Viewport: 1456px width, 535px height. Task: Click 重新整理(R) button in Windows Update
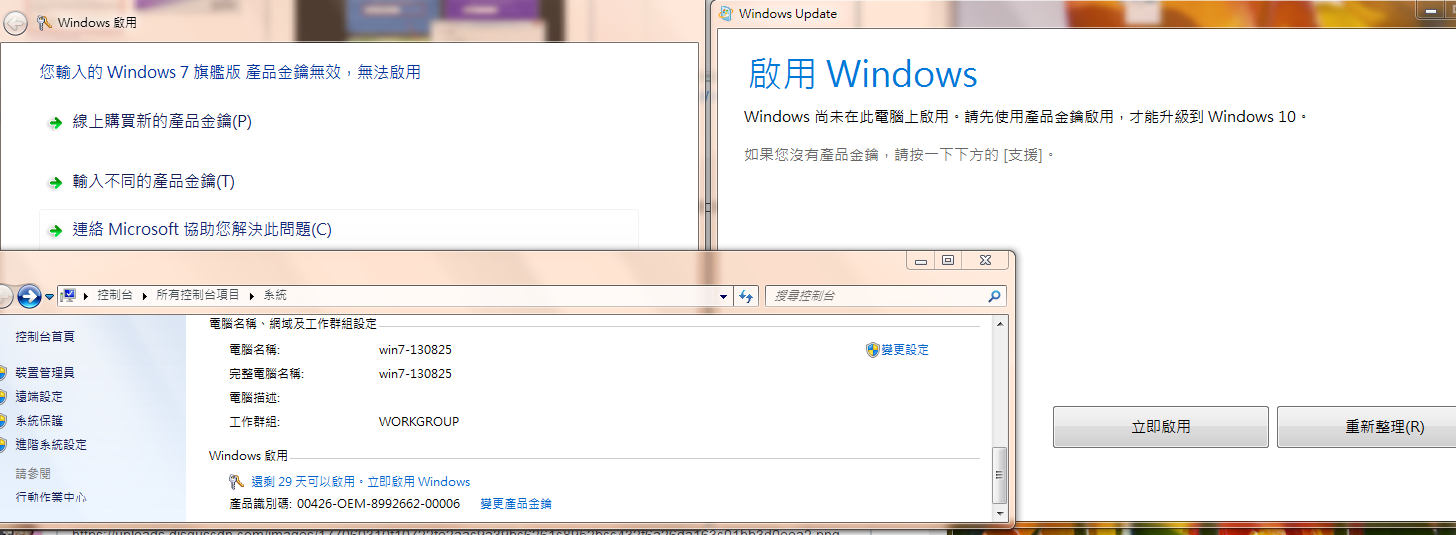(x=1366, y=427)
